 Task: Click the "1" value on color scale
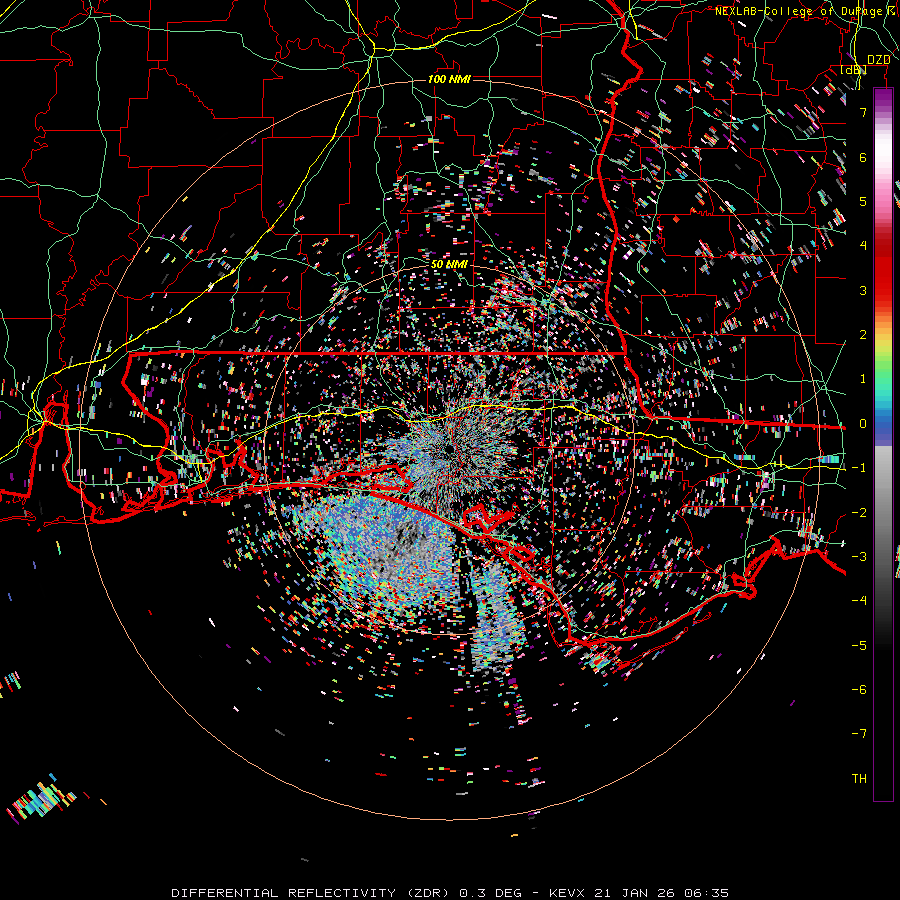[863, 379]
